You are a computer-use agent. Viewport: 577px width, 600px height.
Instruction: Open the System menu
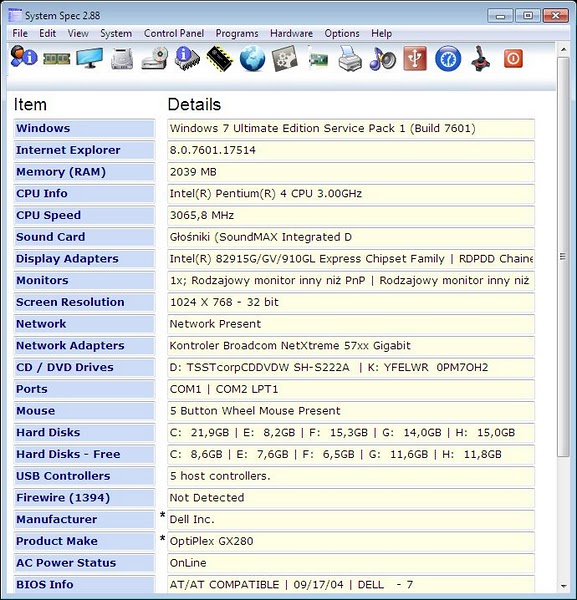click(116, 33)
